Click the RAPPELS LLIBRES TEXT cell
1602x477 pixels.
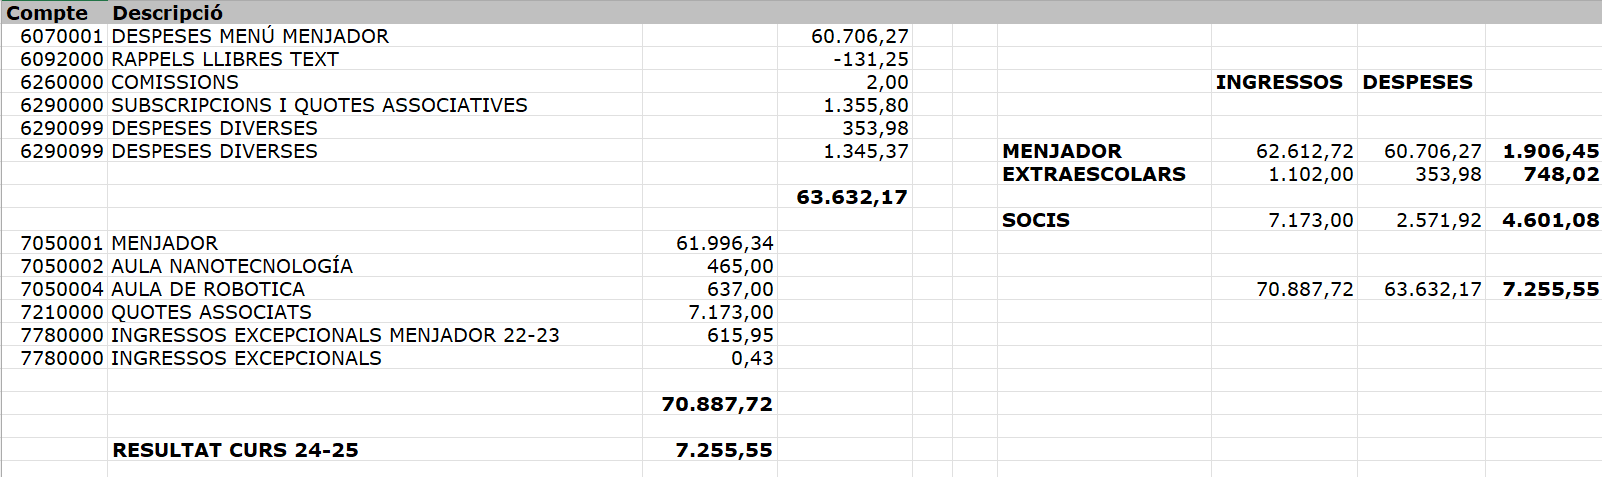tap(225, 59)
